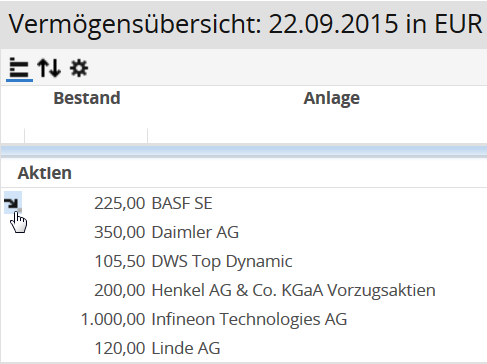Select the BASF SE entry
Image resolution: width=487 pixels, height=364 pixels.
(182, 203)
